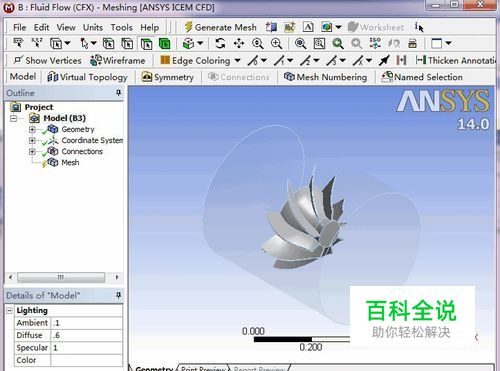Viewport: 500px width, 371px height.
Task: Toggle Wireframe display mode
Action: click(x=118, y=60)
